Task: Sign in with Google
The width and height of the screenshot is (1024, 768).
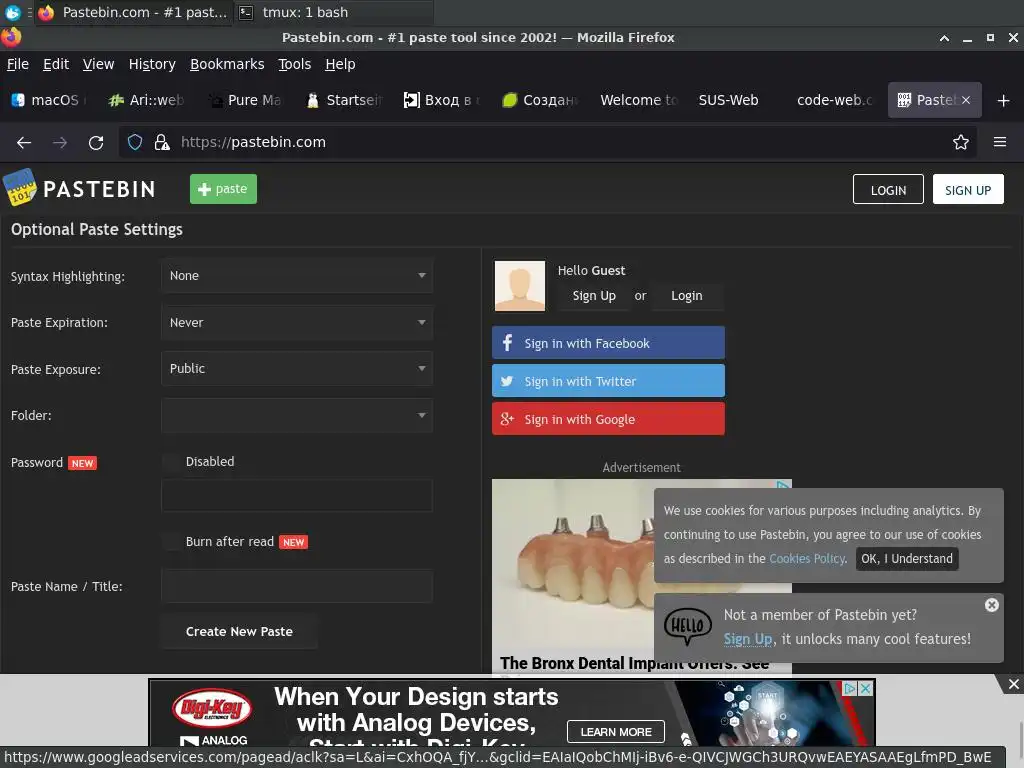Action: tap(608, 419)
